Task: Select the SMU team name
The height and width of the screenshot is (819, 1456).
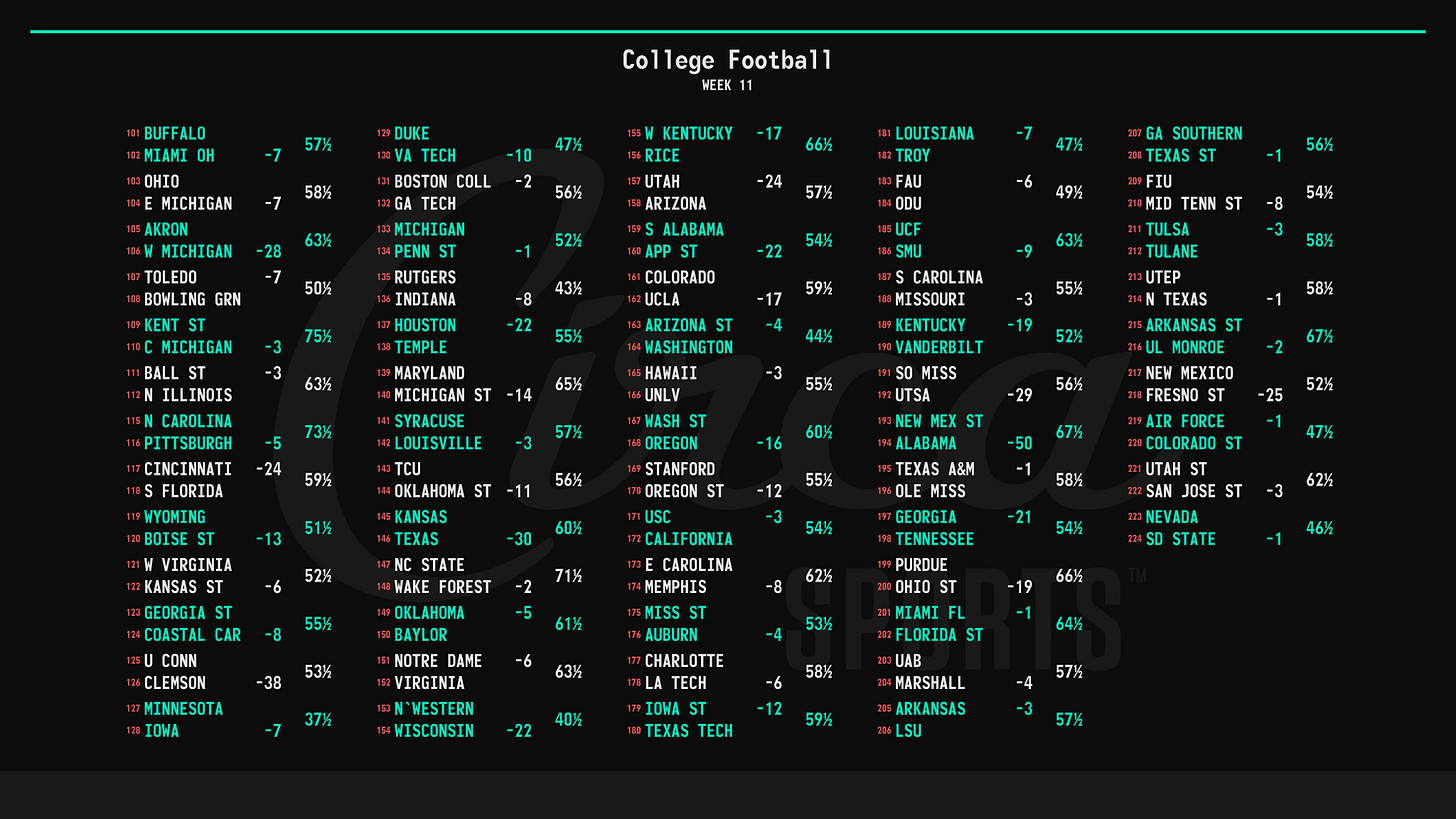Action: pos(908,251)
